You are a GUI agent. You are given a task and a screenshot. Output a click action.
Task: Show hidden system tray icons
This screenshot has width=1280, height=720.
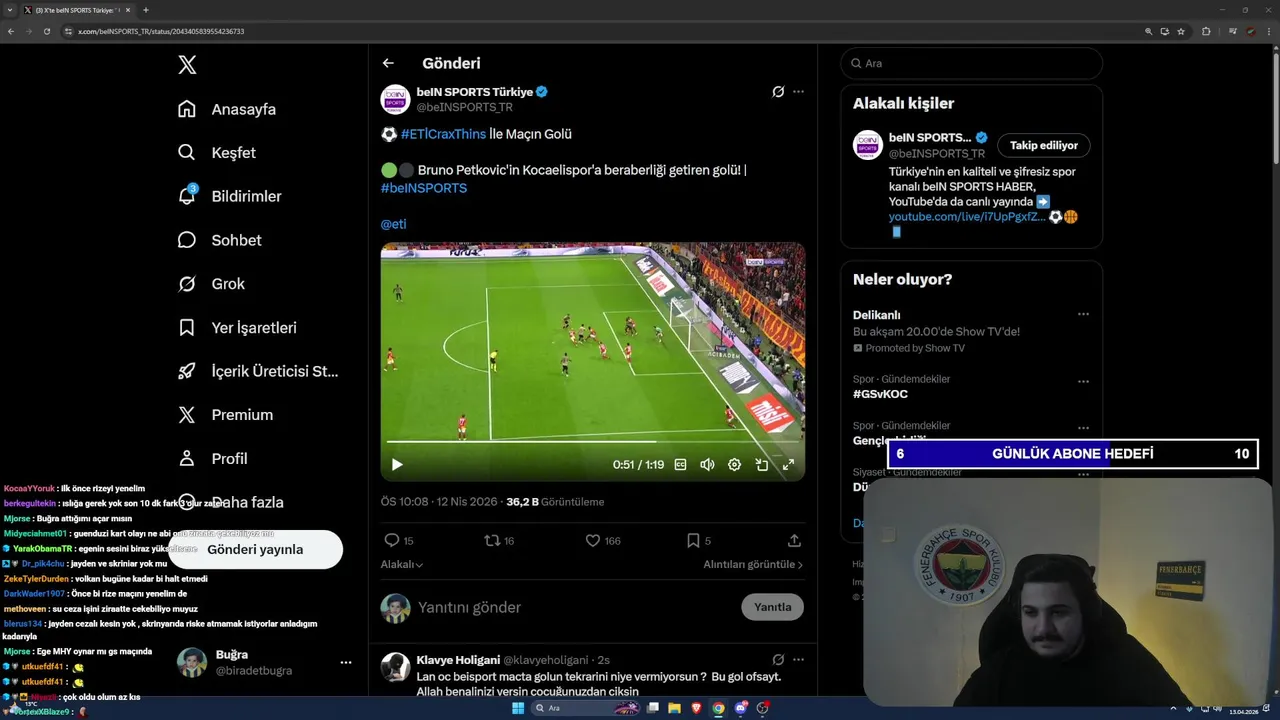pyautogui.click(x=1175, y=709)
